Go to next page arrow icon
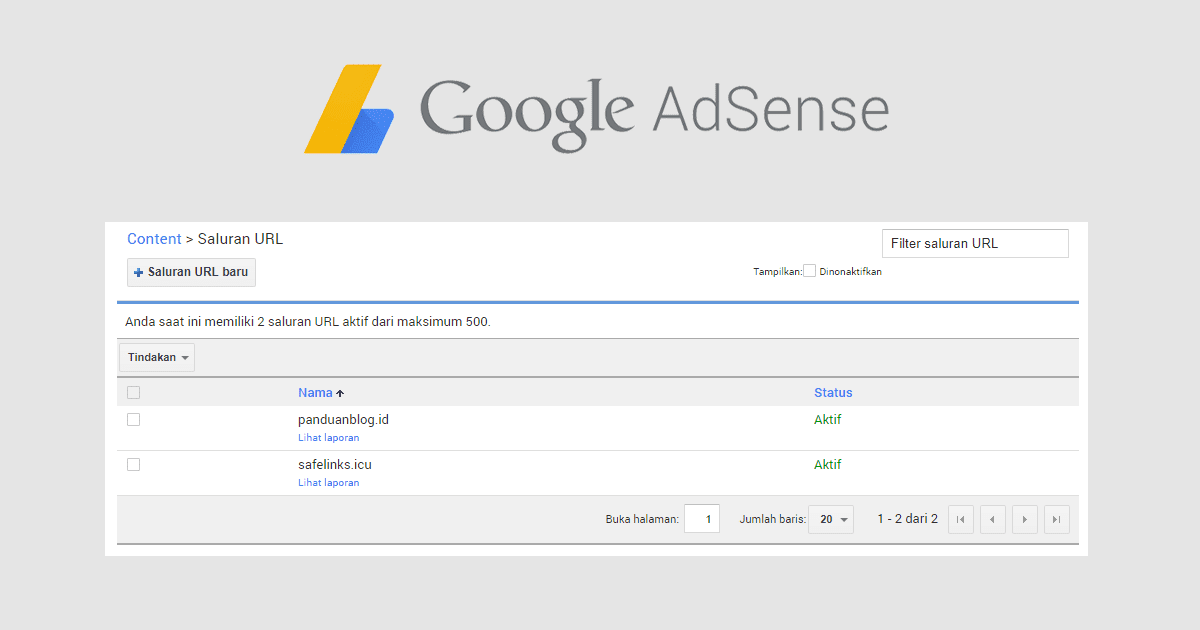1200x630 pixels. click(x=1024, y=519)
